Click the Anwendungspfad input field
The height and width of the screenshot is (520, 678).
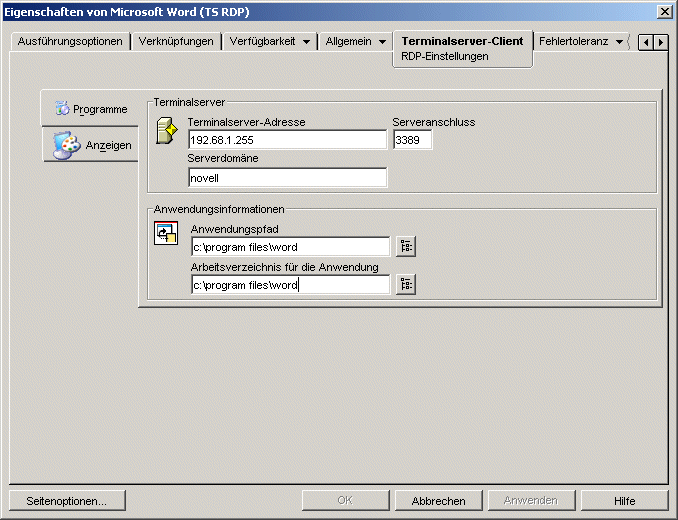tap(291, 247)
